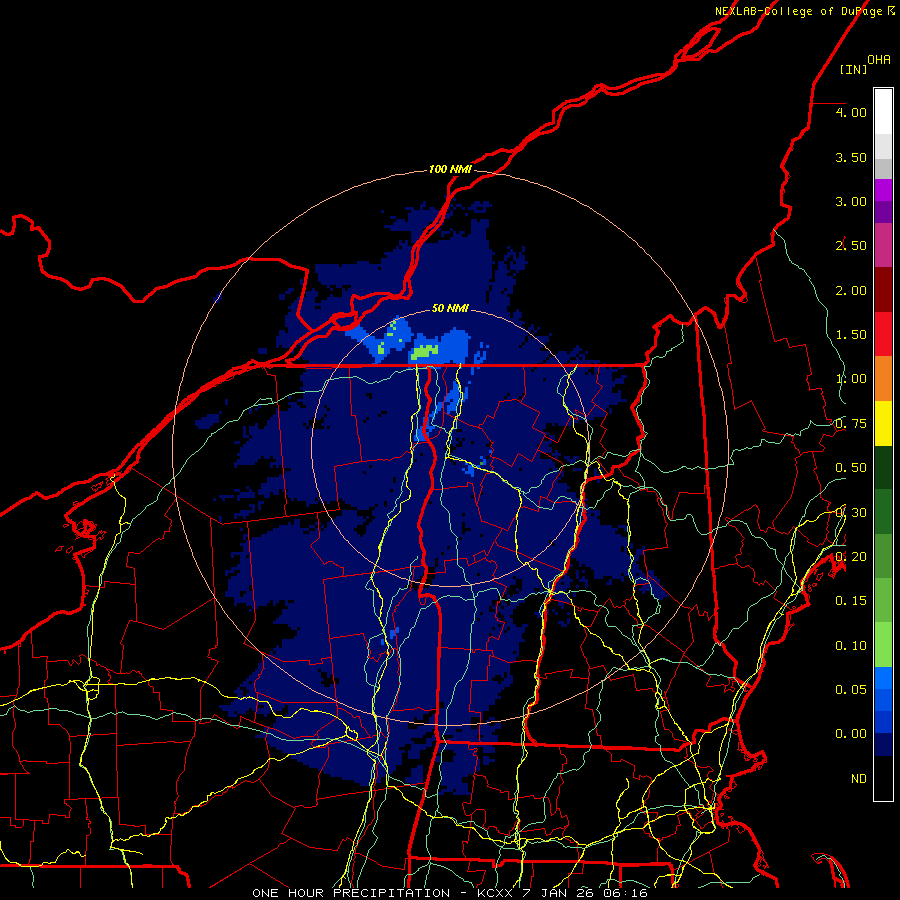Click the dark red legend swatch near 2.00
The width and height of the screenshot is (900, 900).
click(883, 290)
